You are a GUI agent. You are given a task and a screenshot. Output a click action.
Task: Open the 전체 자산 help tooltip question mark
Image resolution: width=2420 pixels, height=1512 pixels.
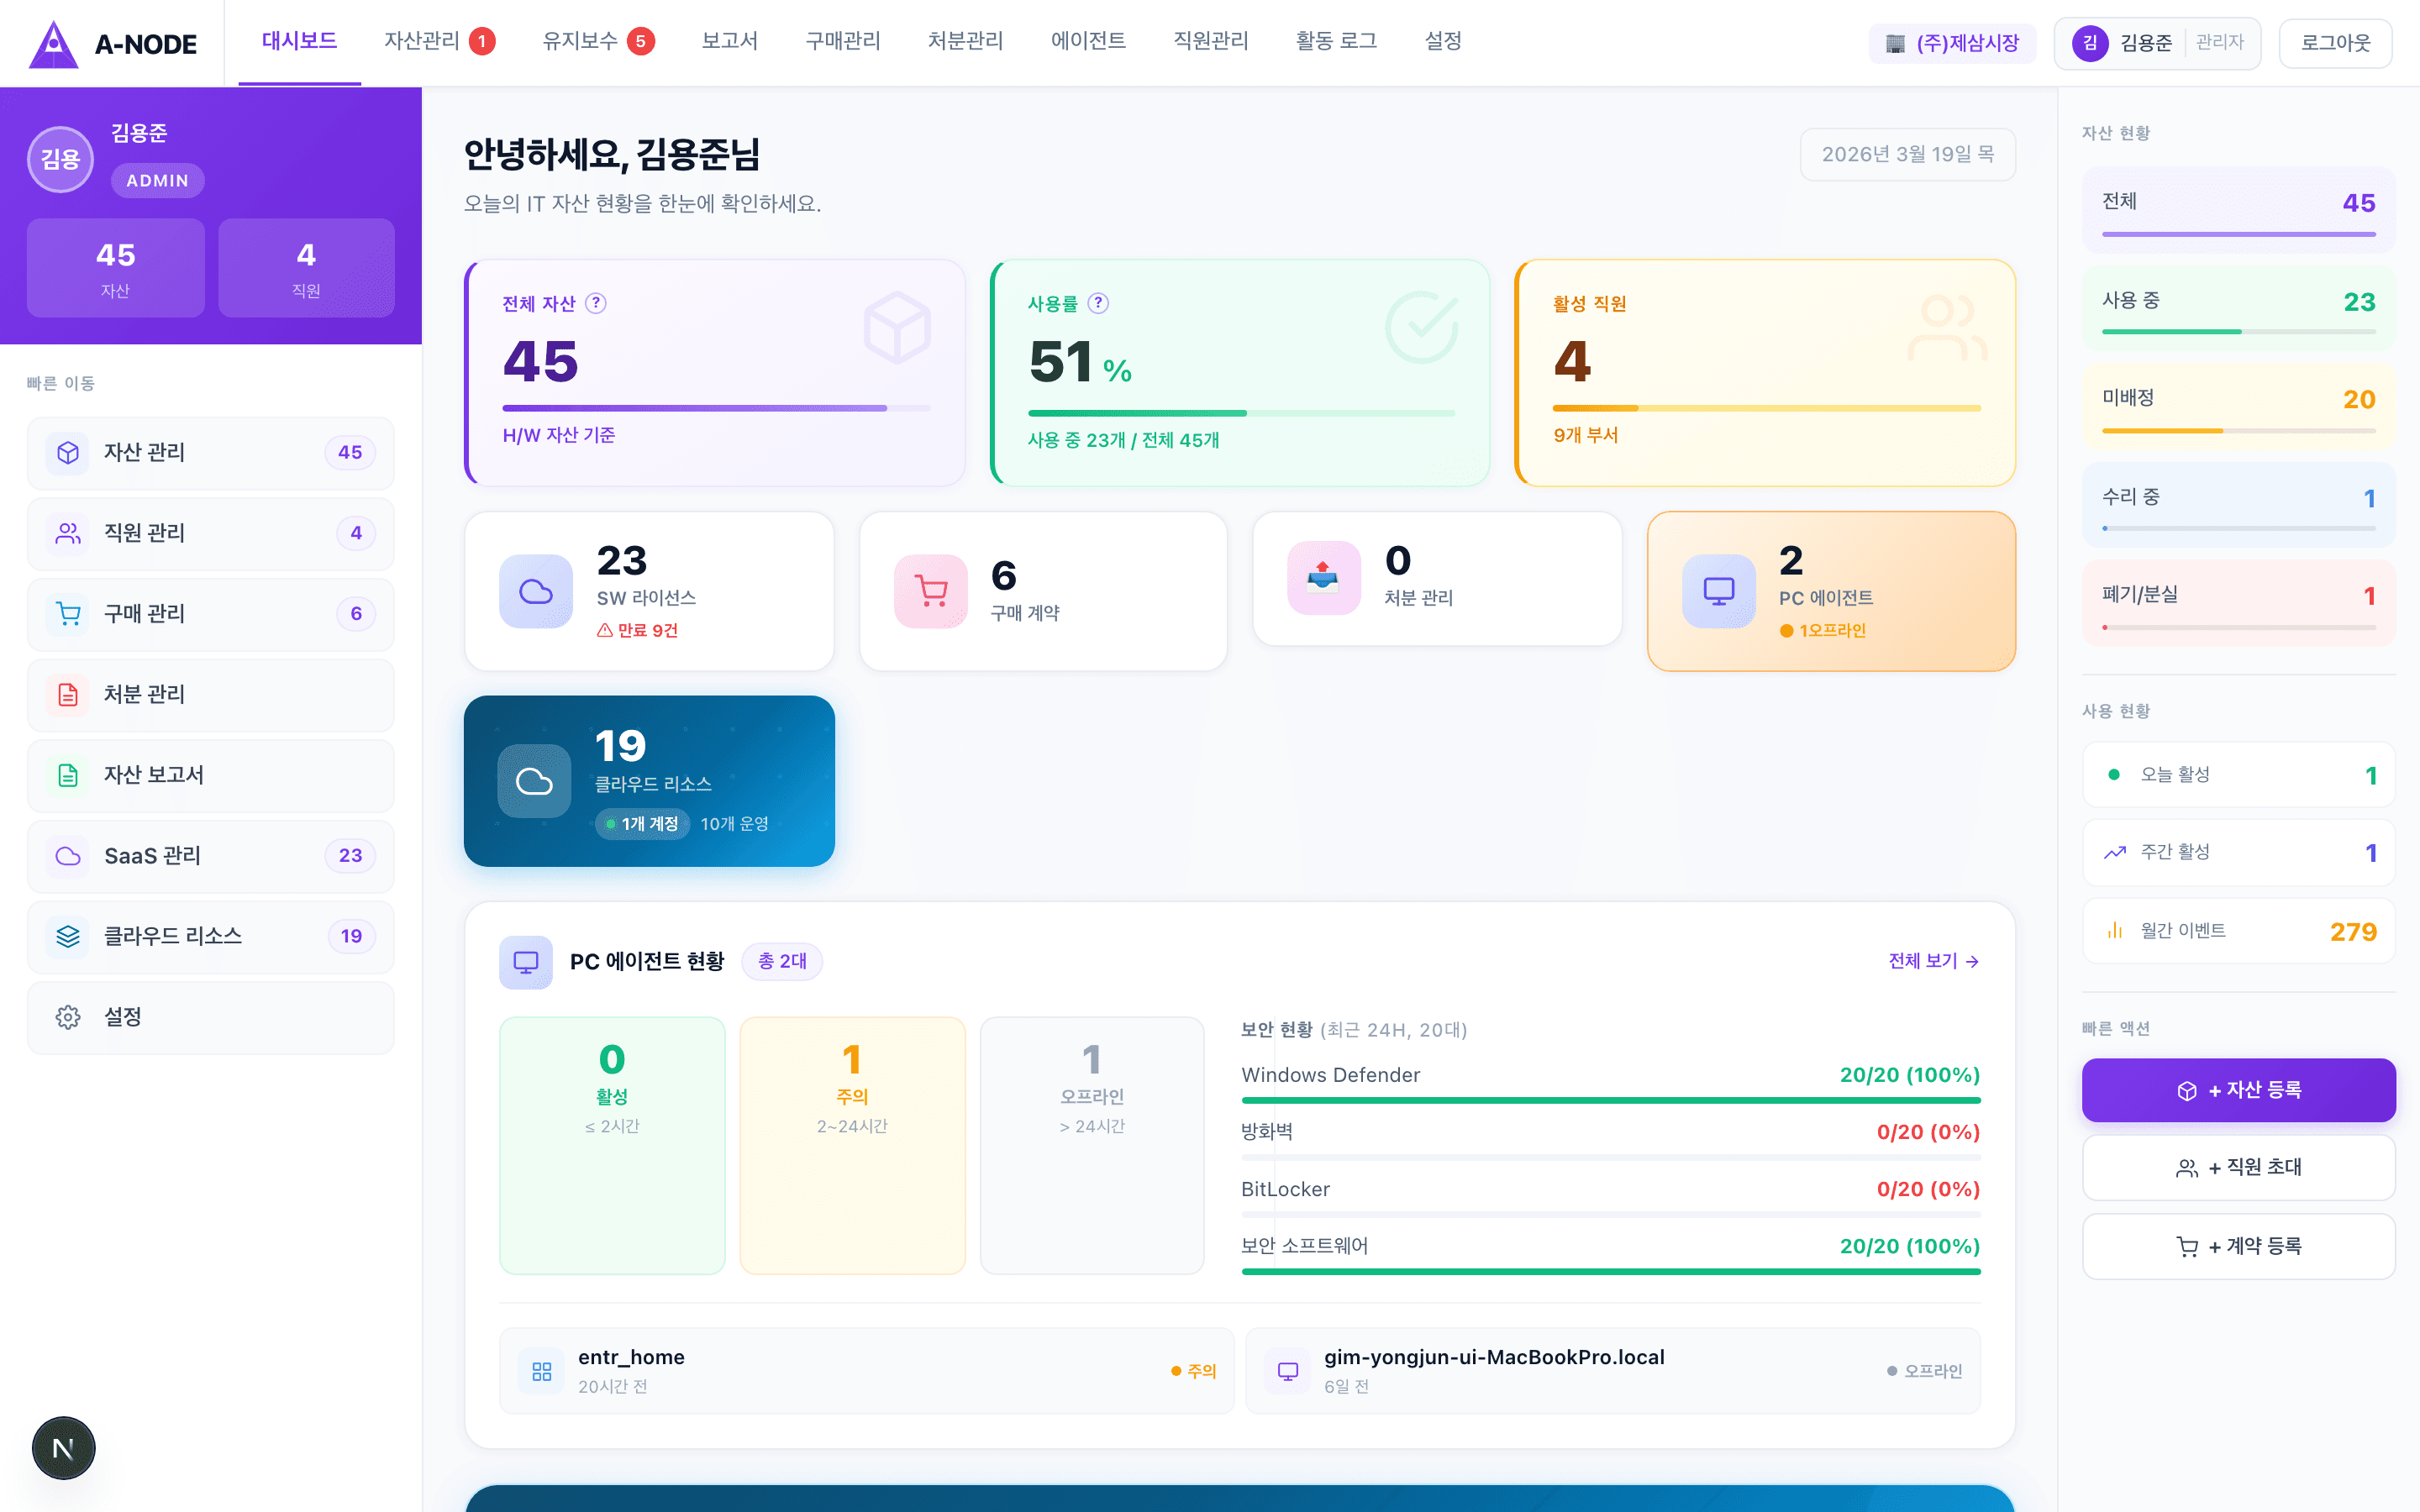click(597, 304)
